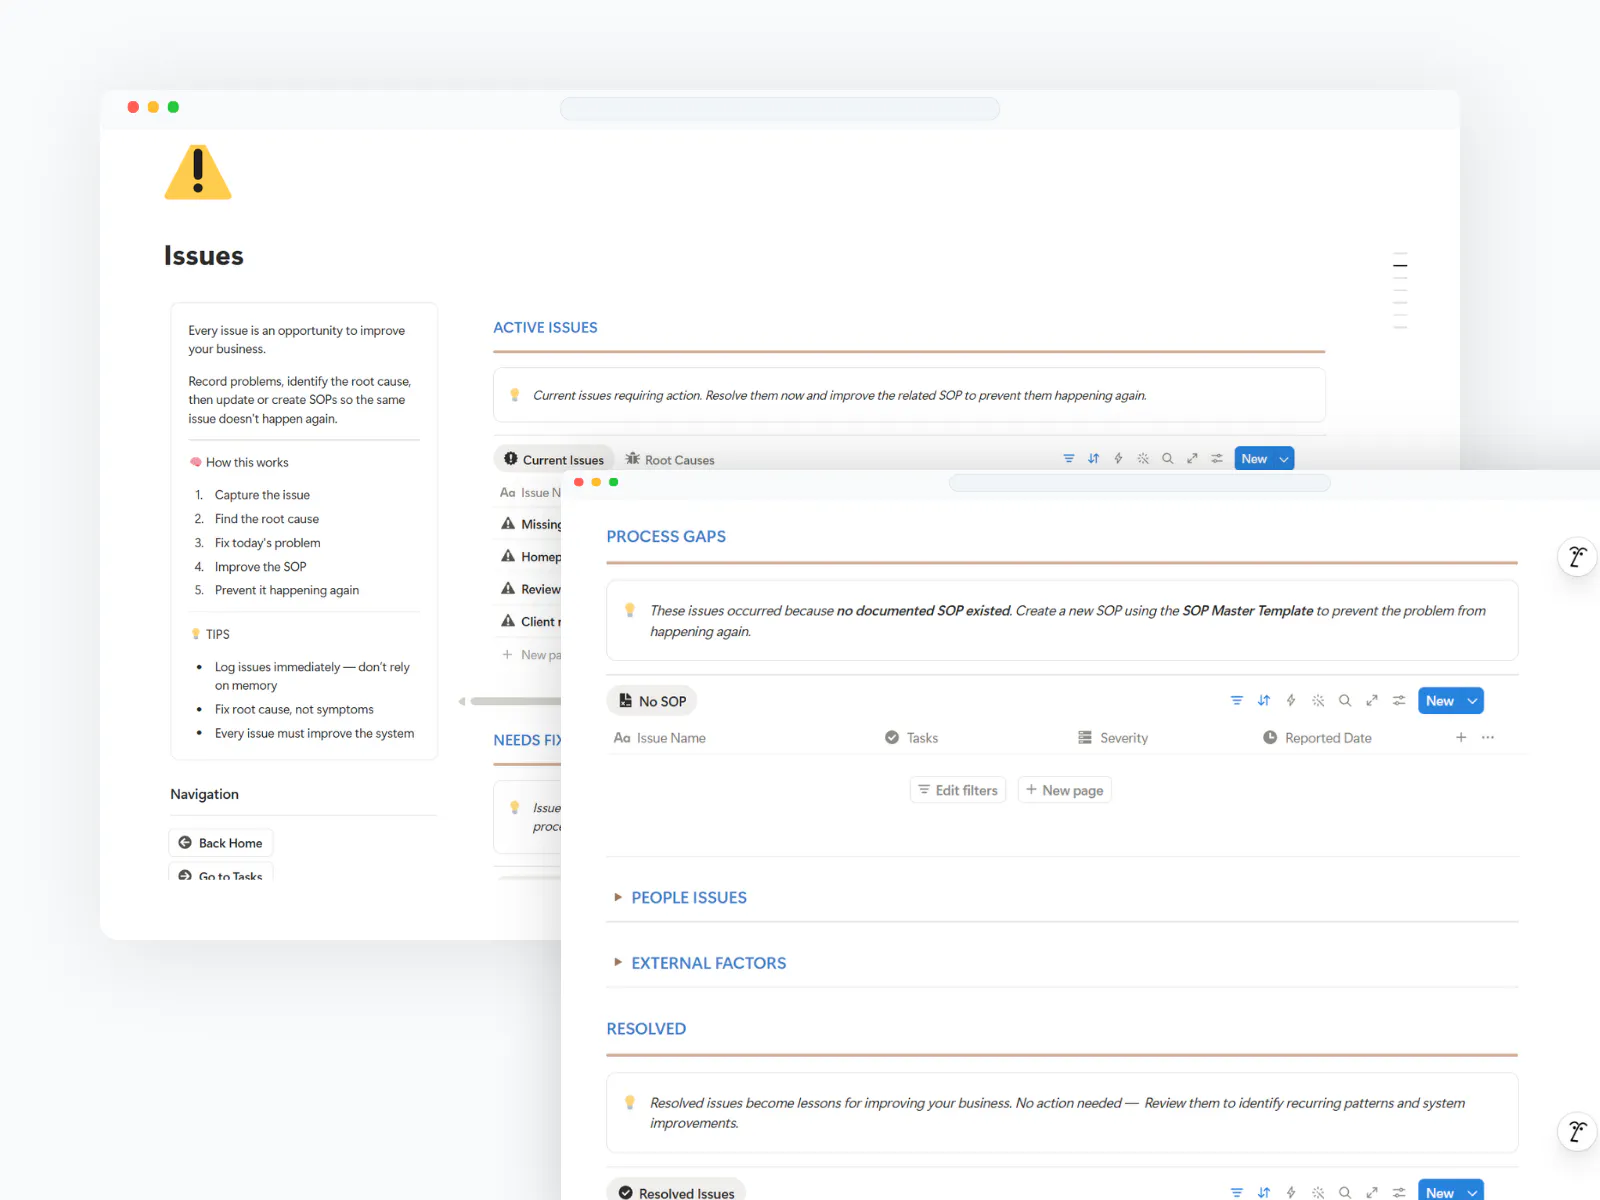Click the Active Issues table horizontal scrollbar

pos(516,701)
